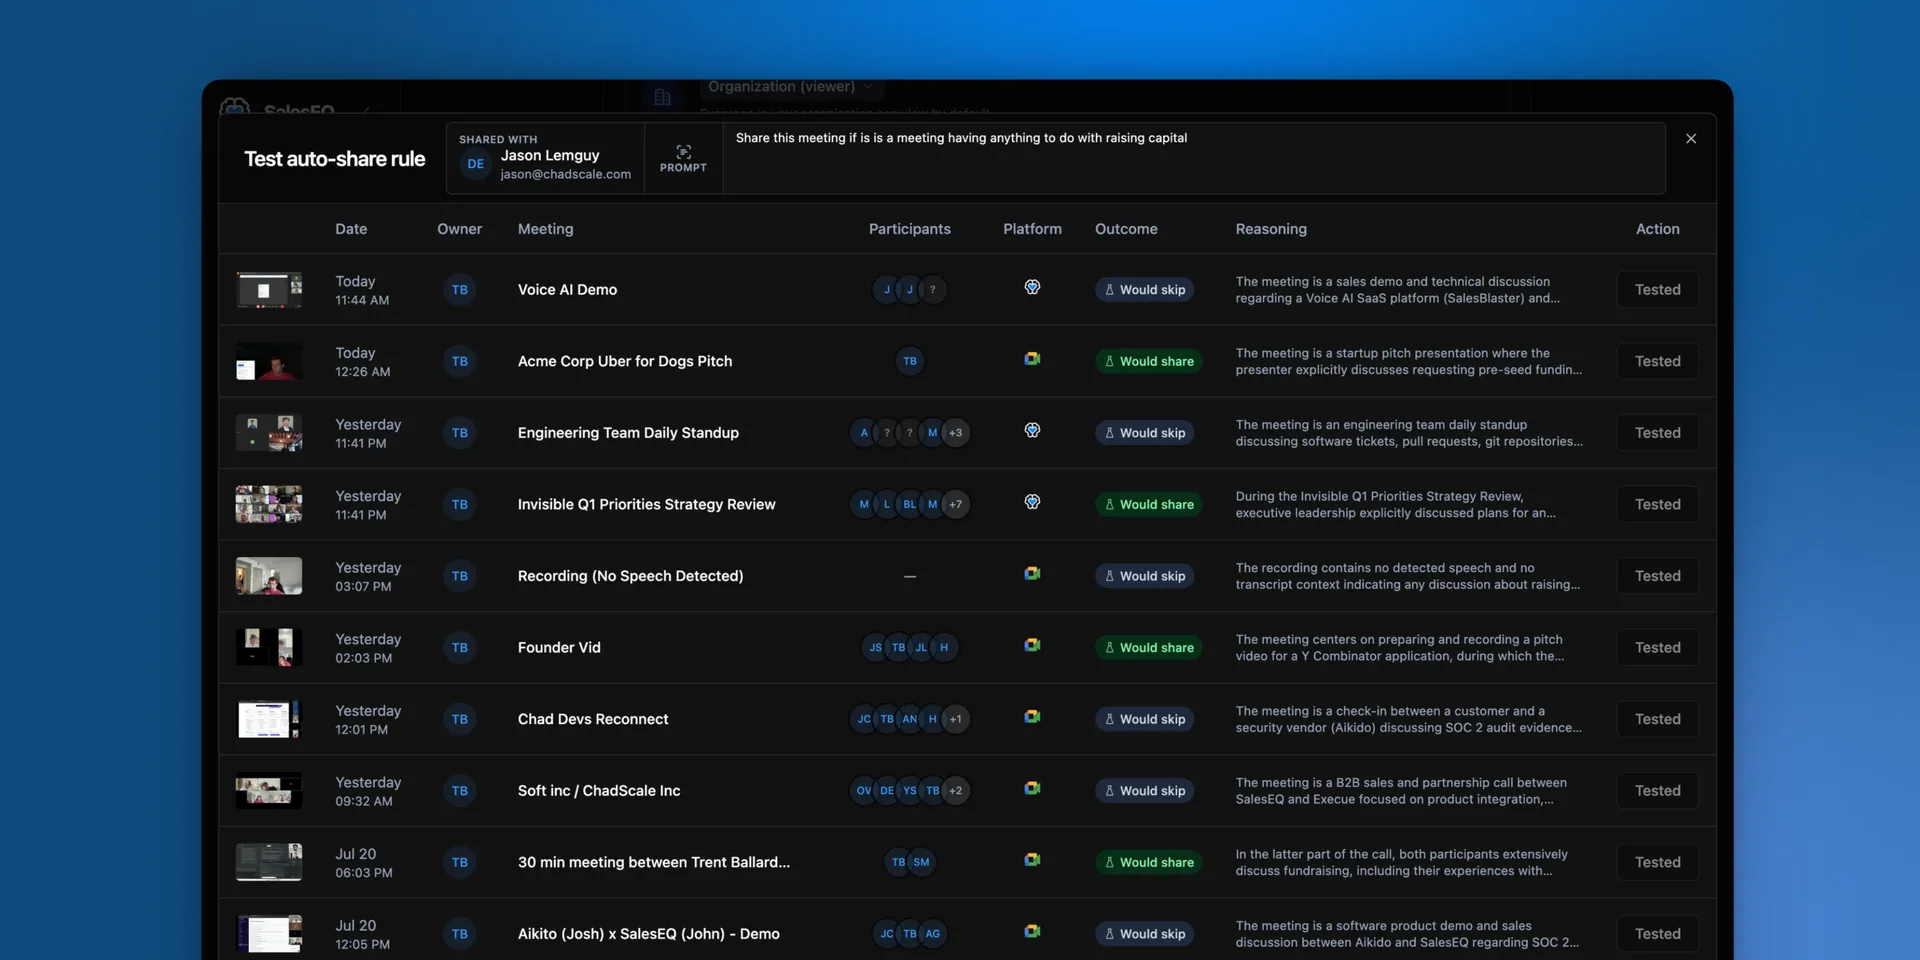The height and width of the screenshot is (960, 1920).
Task: Click the 'Soft inc / ChadScale Inc' meeting title
Action: click(x=599, y=791)
